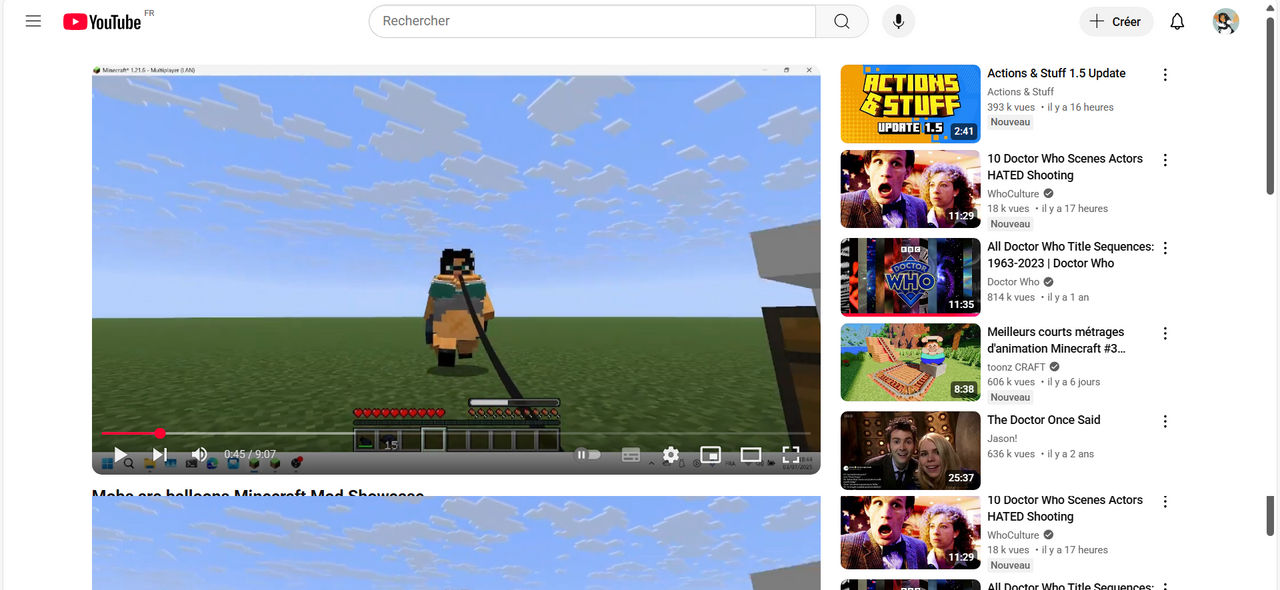Viewport: 1280px width, 590px height.
Task: Seek within the video progress bar
Action: [456, 433]
